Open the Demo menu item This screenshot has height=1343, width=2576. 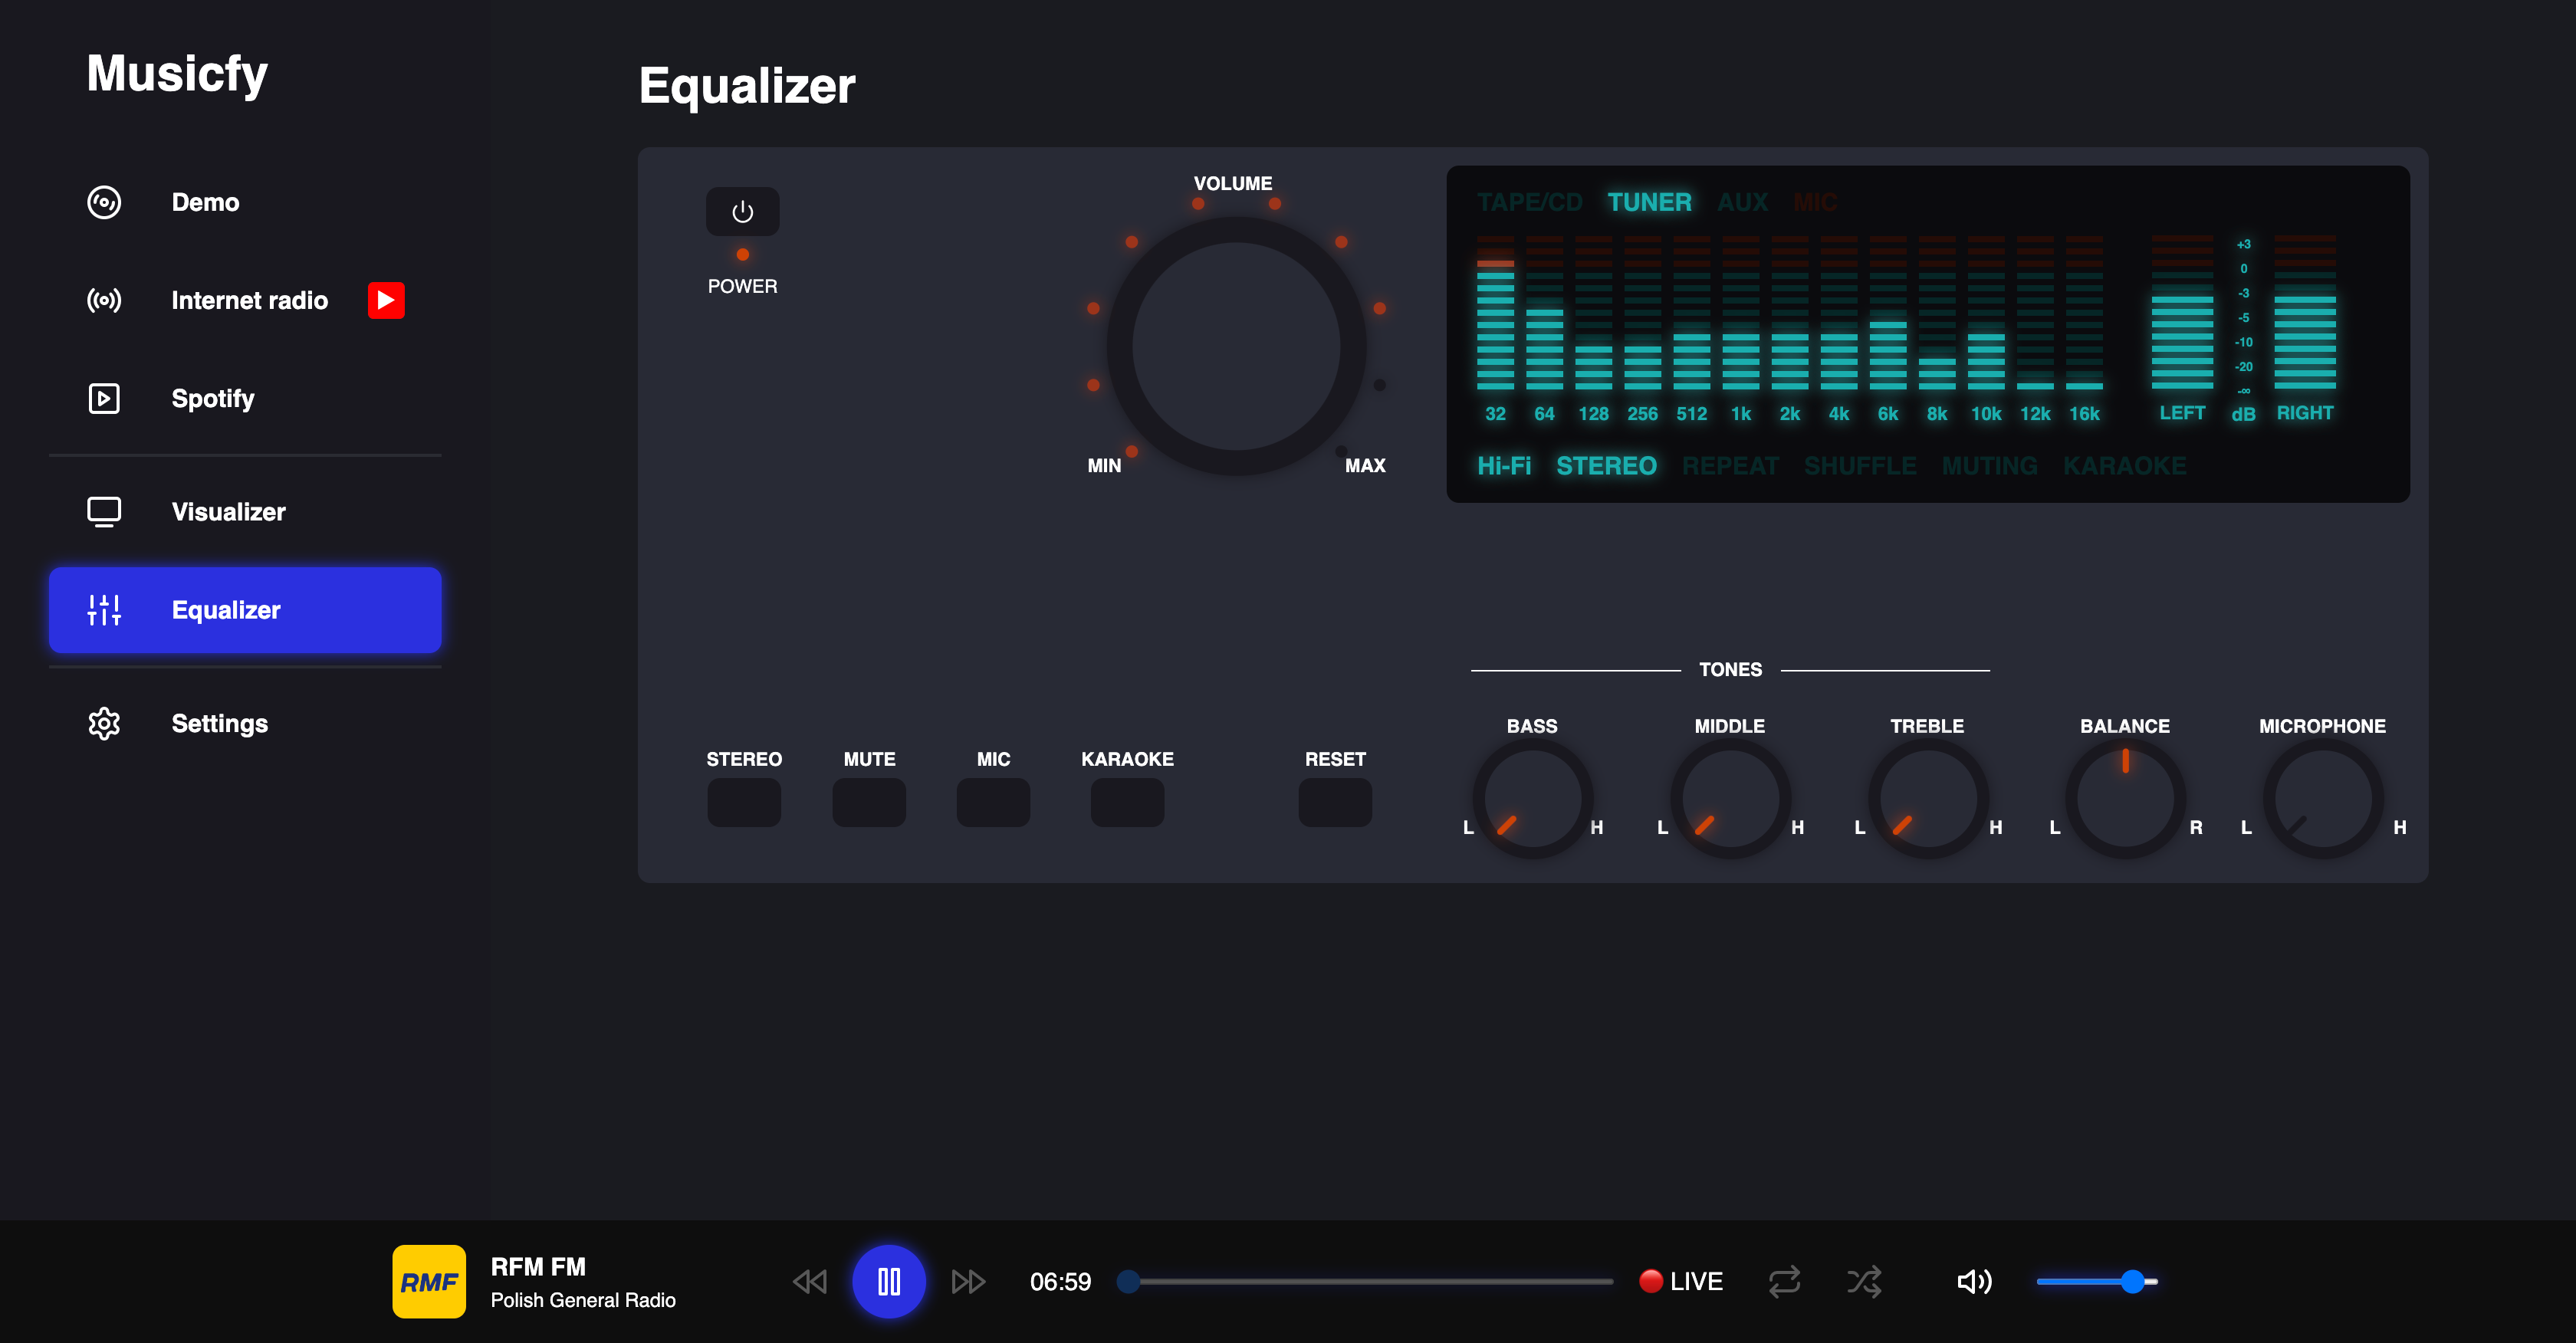click(205, 202)
